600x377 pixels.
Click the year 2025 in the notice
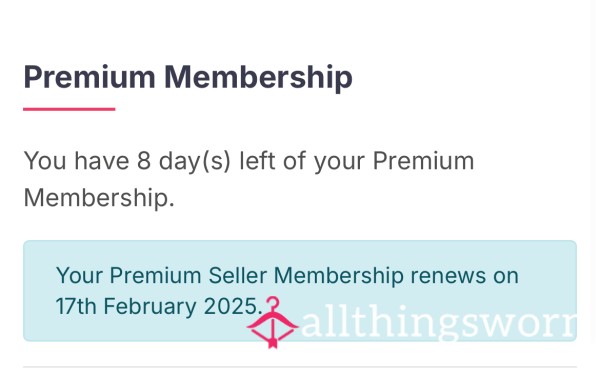[233, 306]
